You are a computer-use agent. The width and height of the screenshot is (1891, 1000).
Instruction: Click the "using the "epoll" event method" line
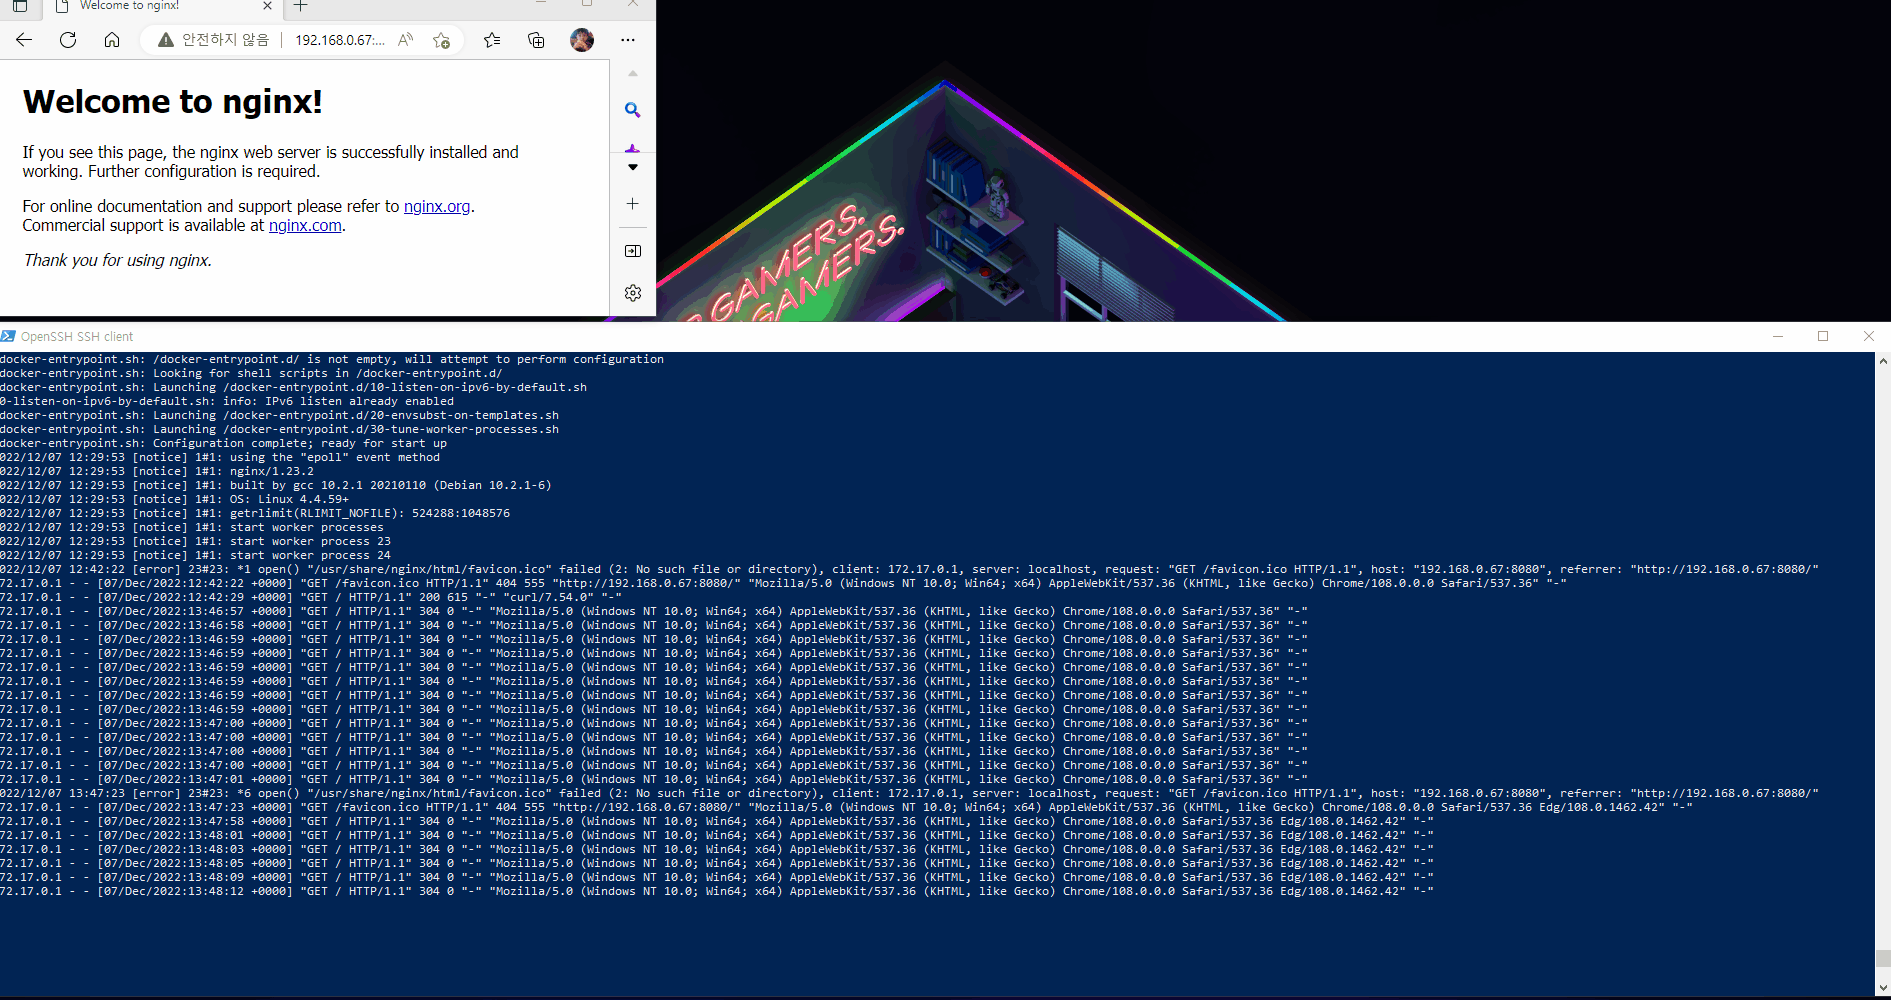220,458
